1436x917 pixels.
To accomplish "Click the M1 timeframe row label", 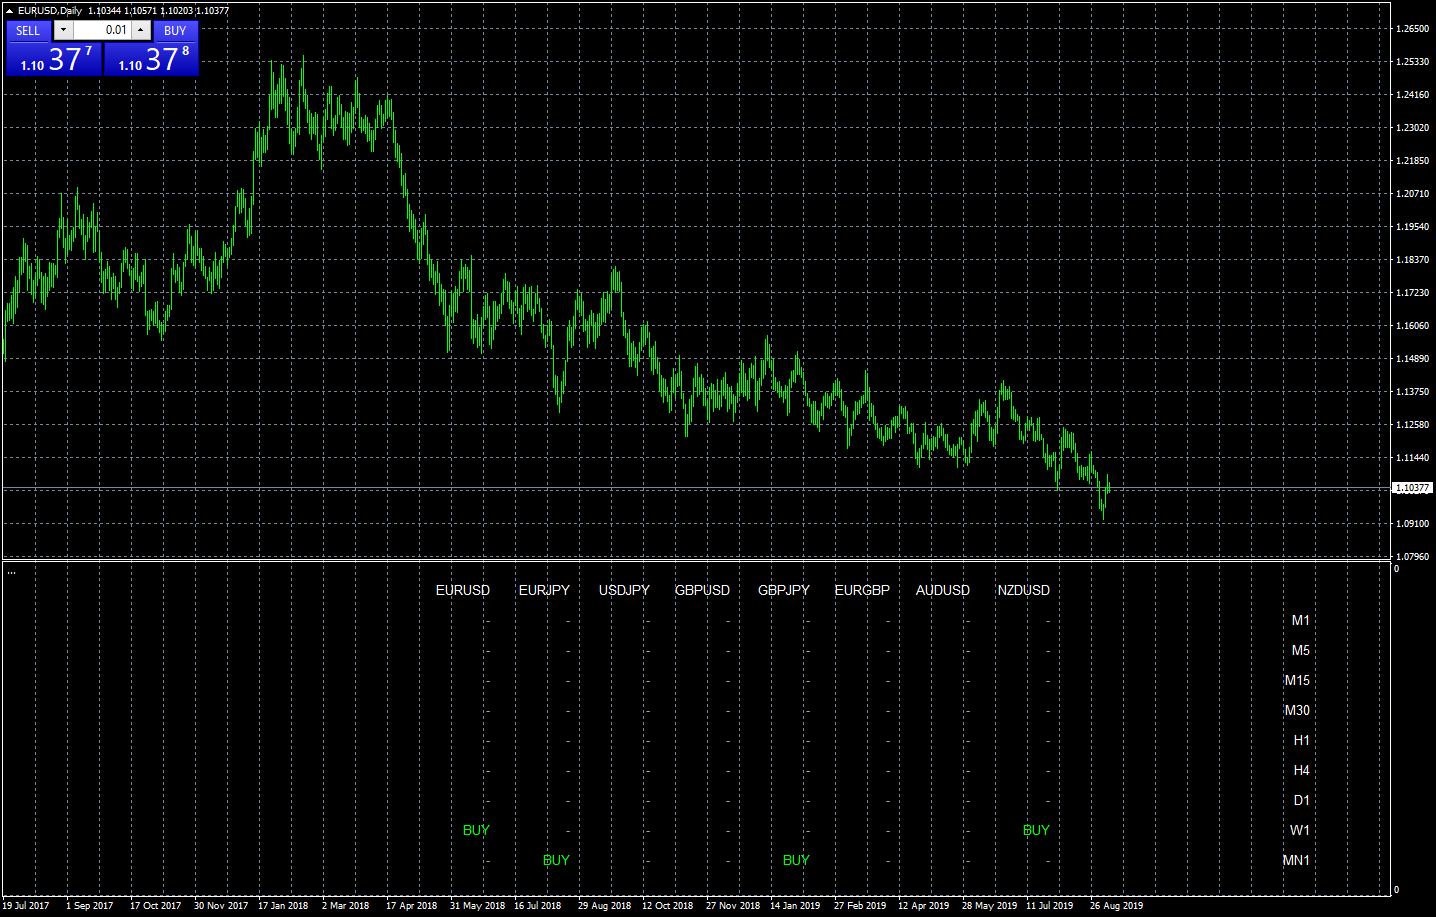I will [1300, 620].
